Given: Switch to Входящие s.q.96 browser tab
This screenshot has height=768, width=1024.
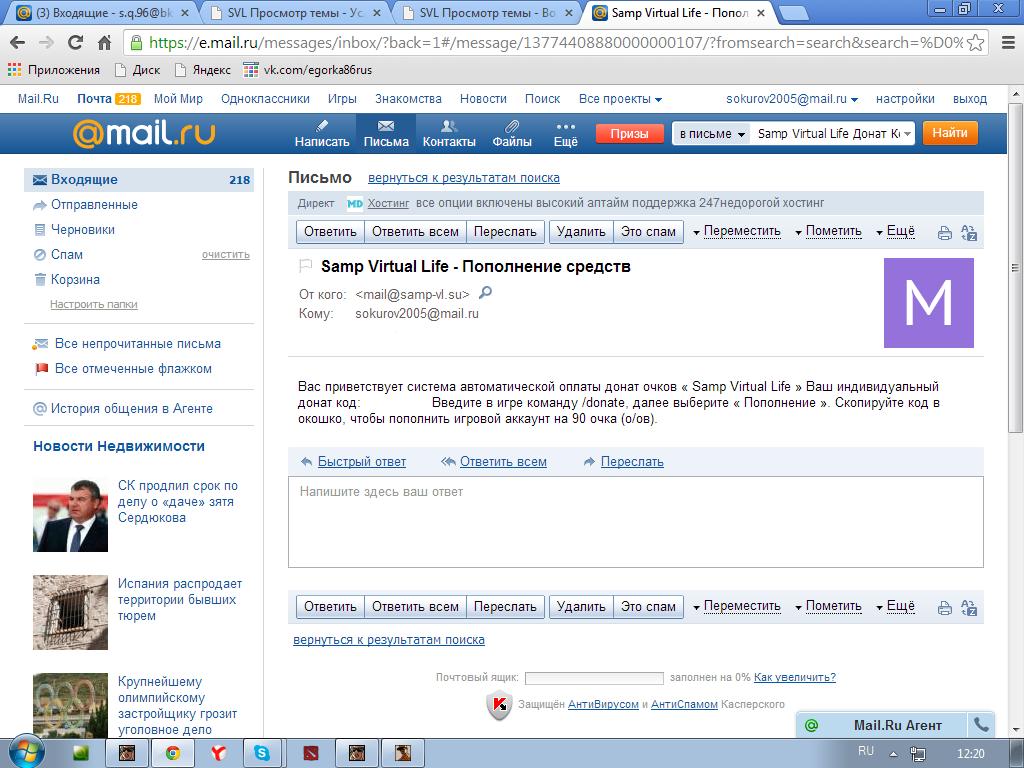Looking at the screenshot, I should coord(101,12).
